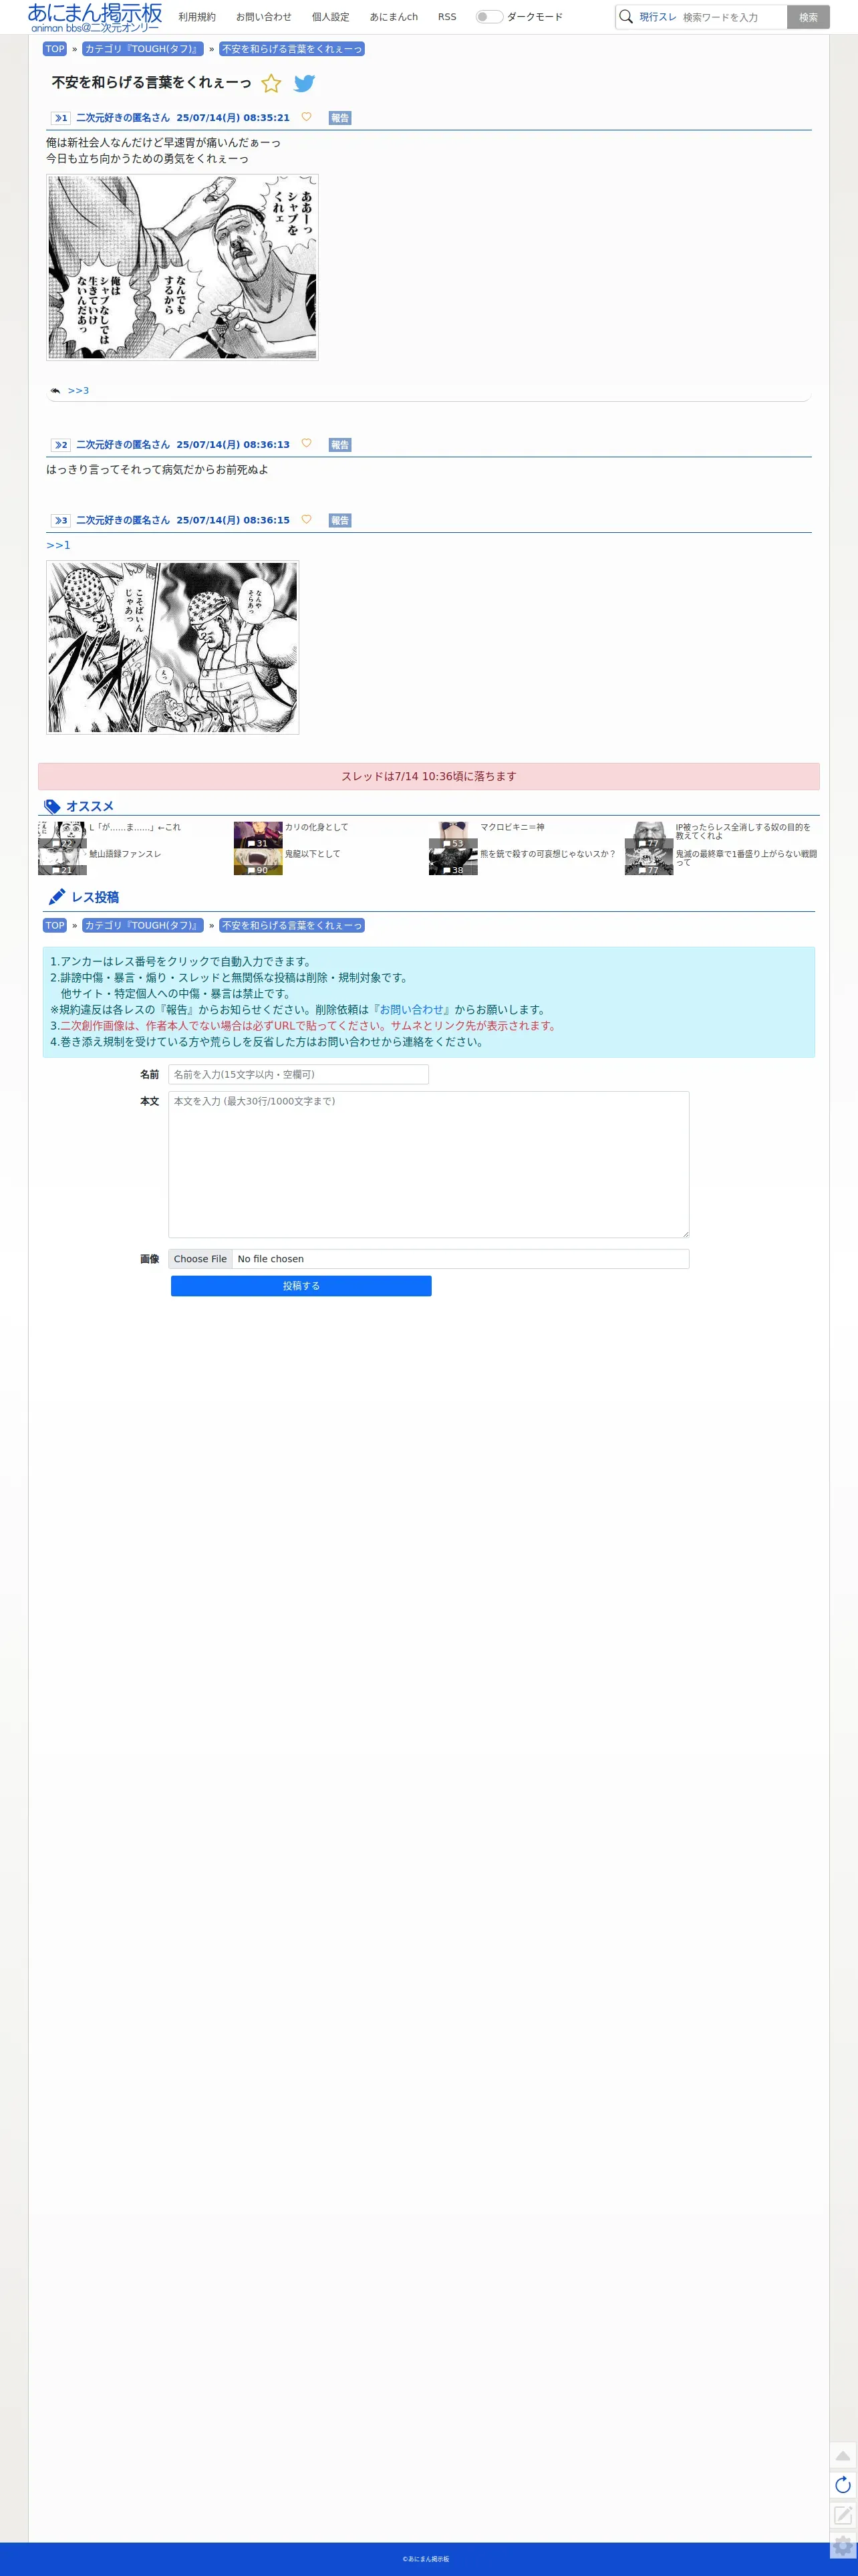Open the manga image in post 3
Viewport: 858px width, 2576px height.
click(173, 647)
